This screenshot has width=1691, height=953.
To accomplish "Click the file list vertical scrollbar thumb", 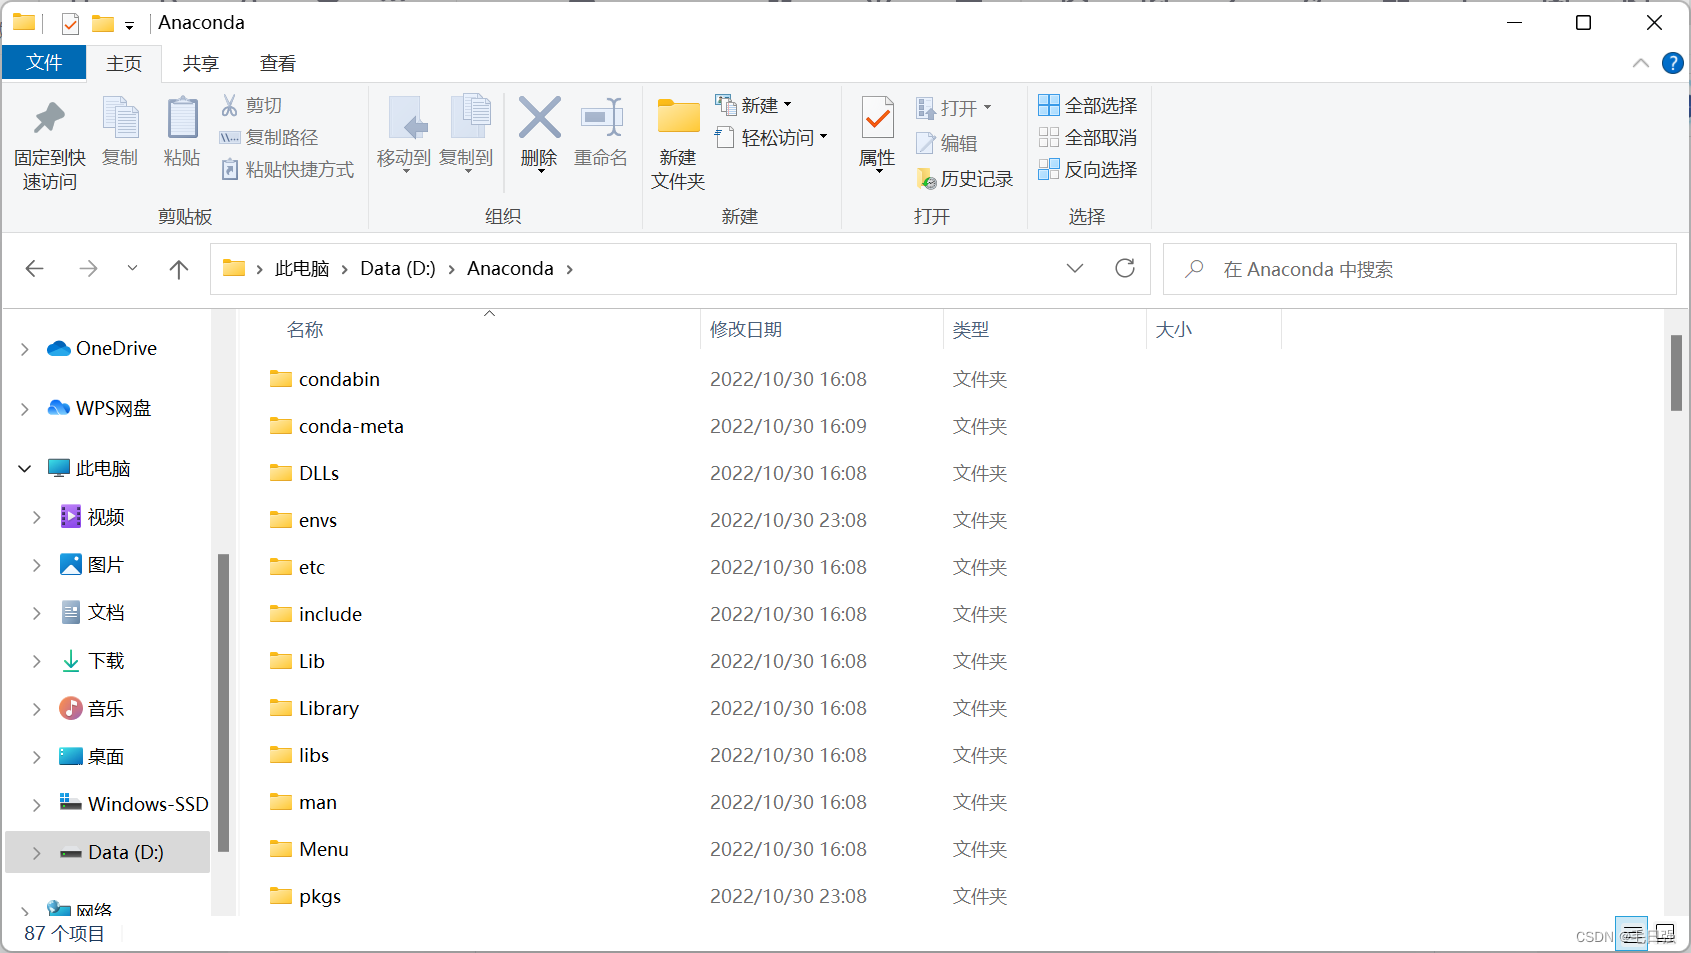I will pos(1676,373).
